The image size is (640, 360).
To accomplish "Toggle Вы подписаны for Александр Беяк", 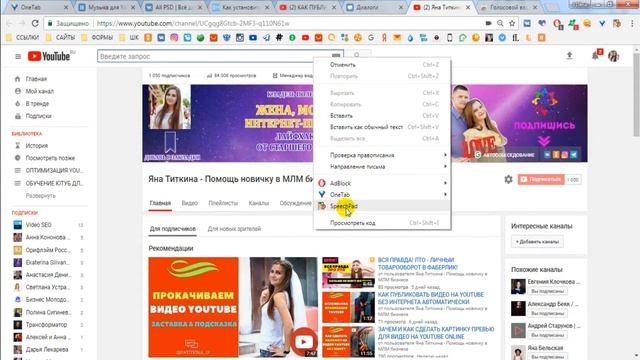I will coord(547,313).
